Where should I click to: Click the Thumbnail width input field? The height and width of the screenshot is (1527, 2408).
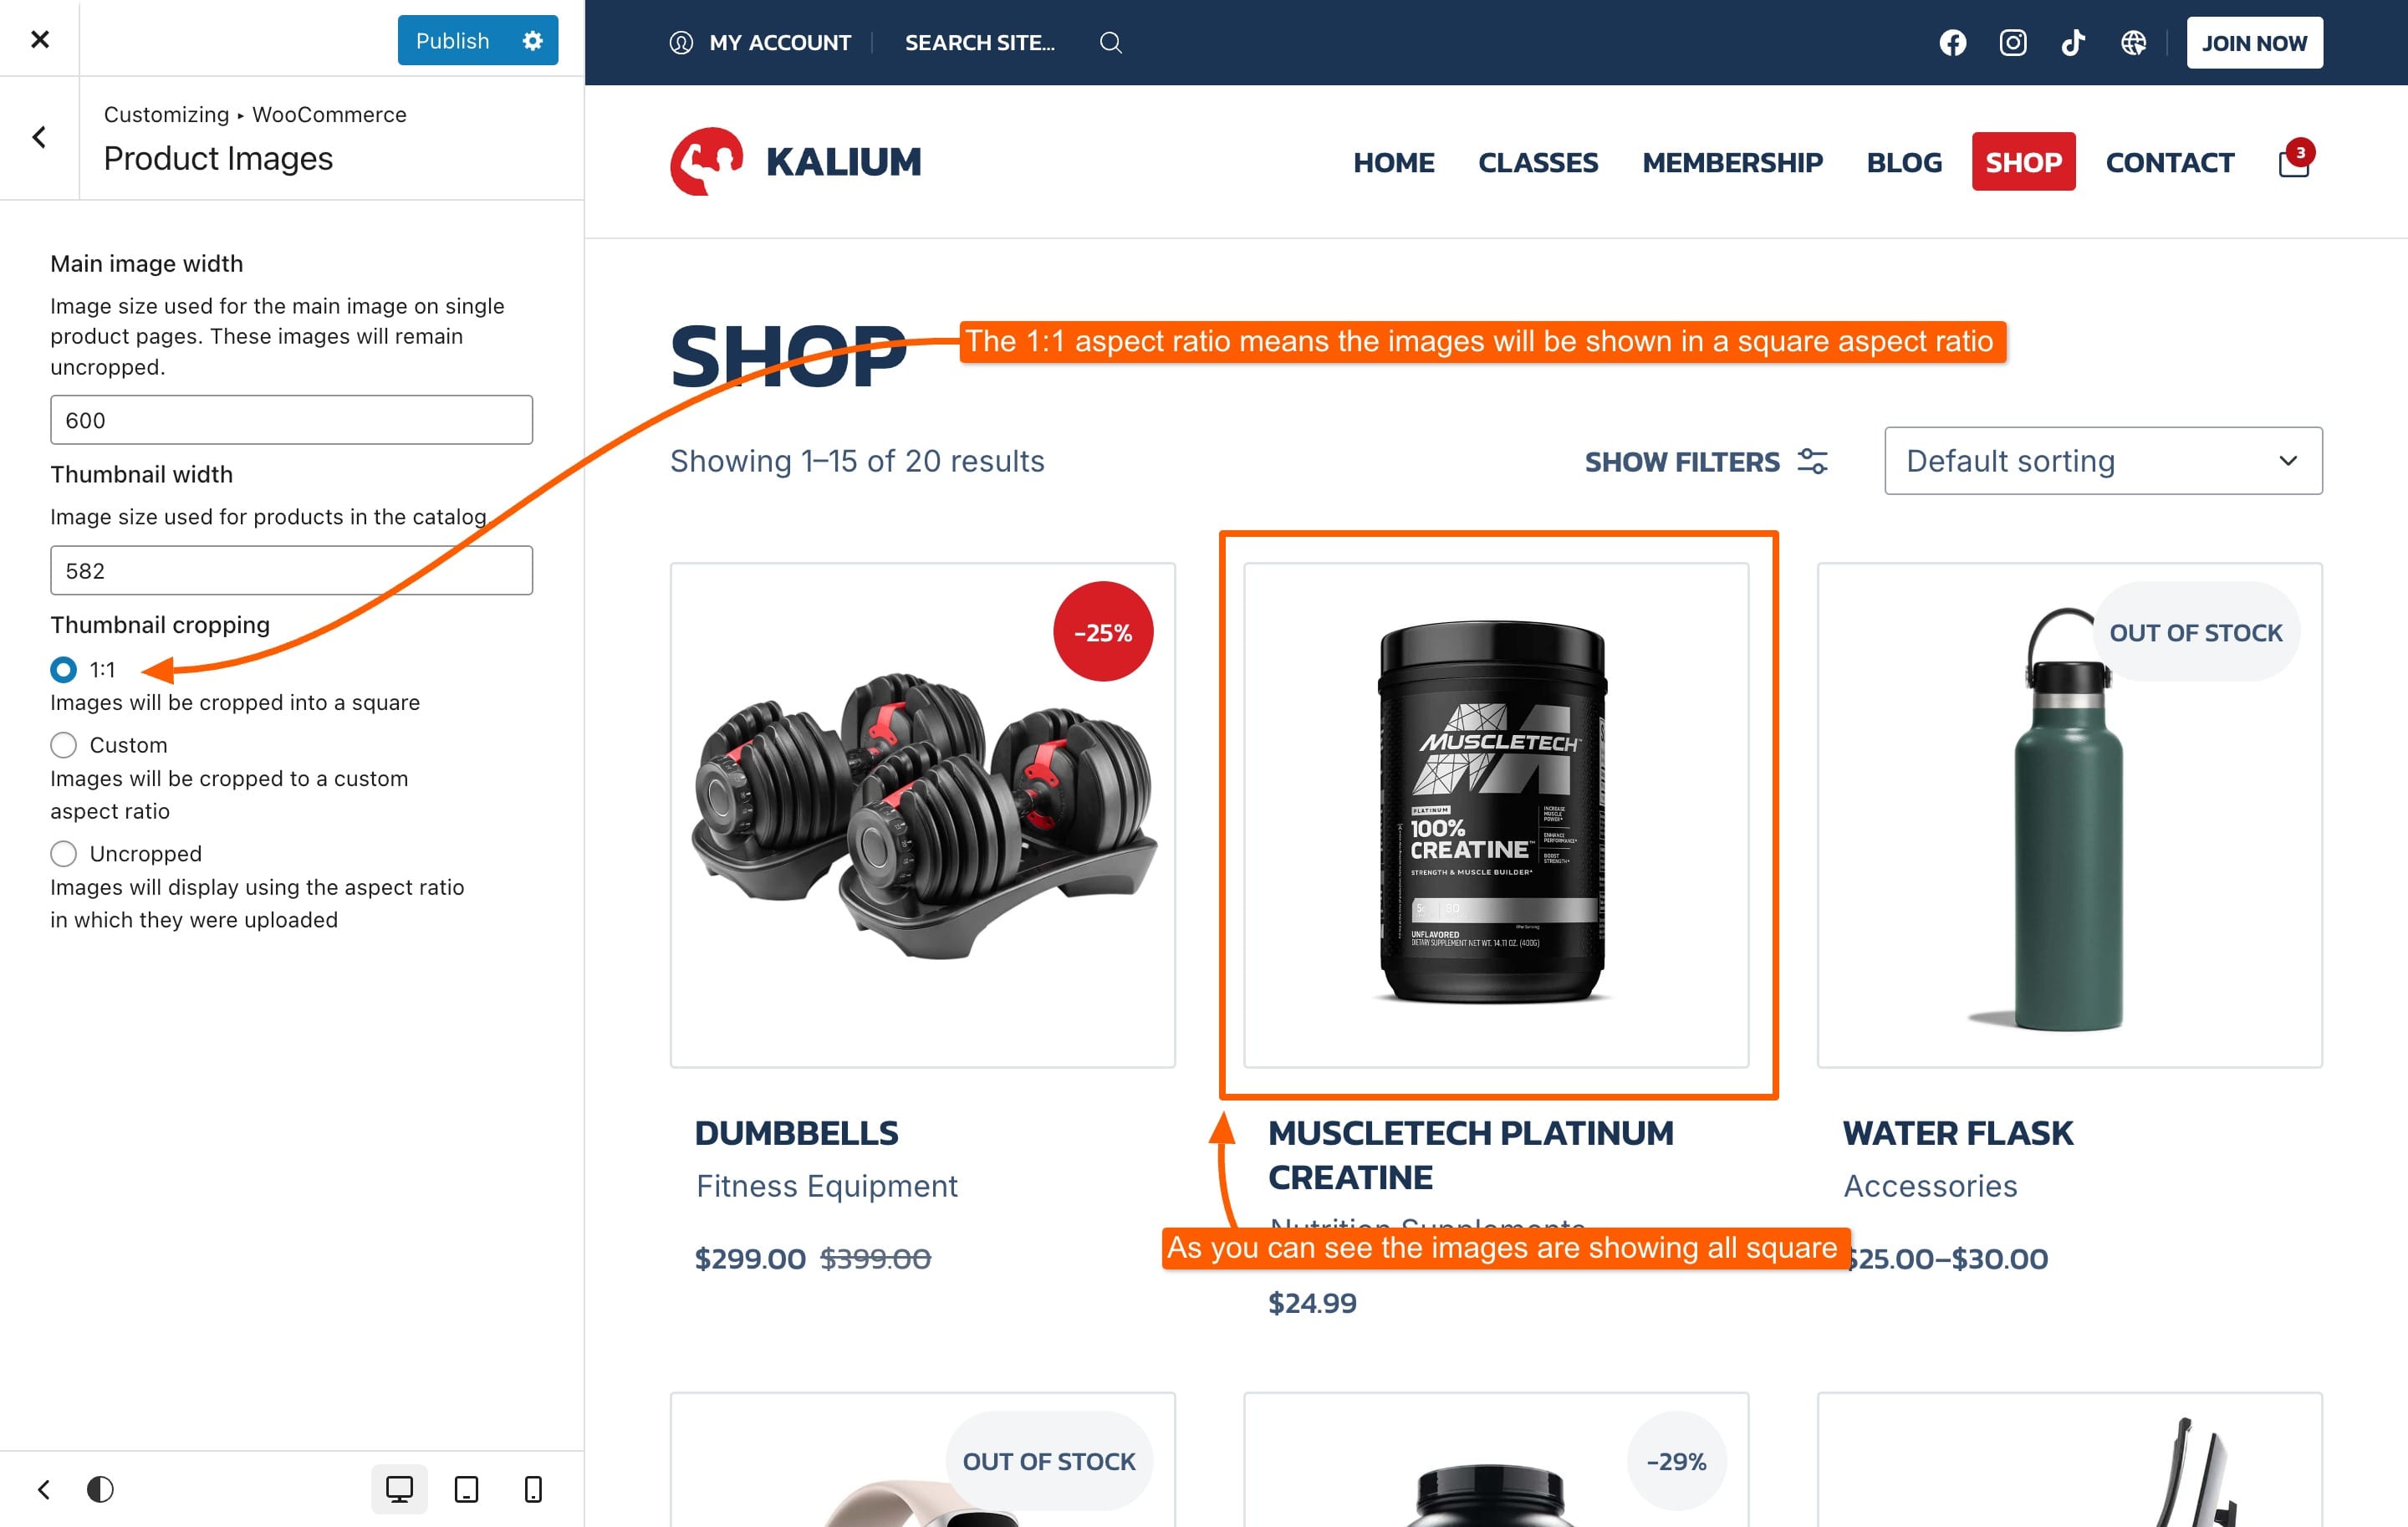pos(291,570)
